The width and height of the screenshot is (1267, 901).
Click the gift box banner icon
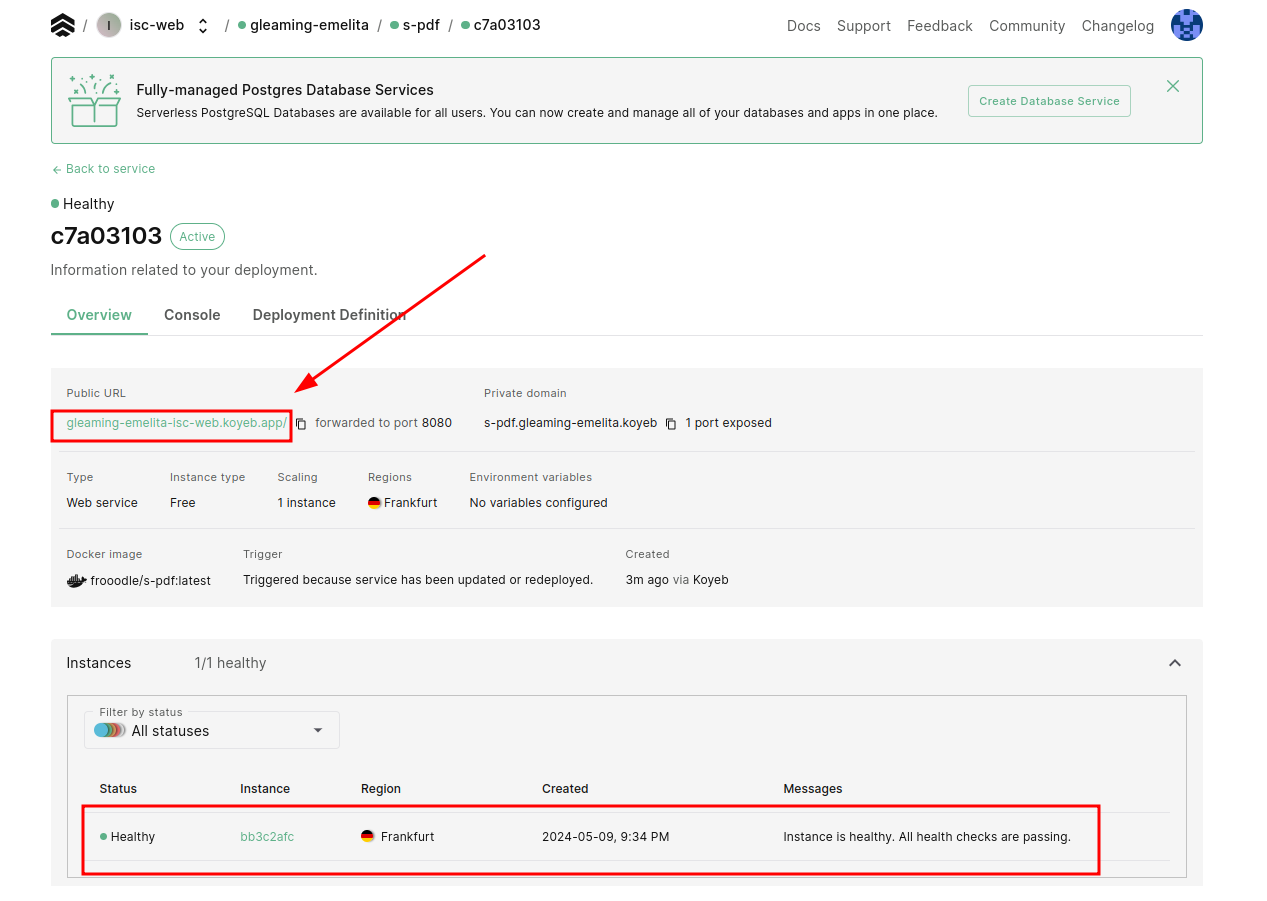click(x=95, y=100)
